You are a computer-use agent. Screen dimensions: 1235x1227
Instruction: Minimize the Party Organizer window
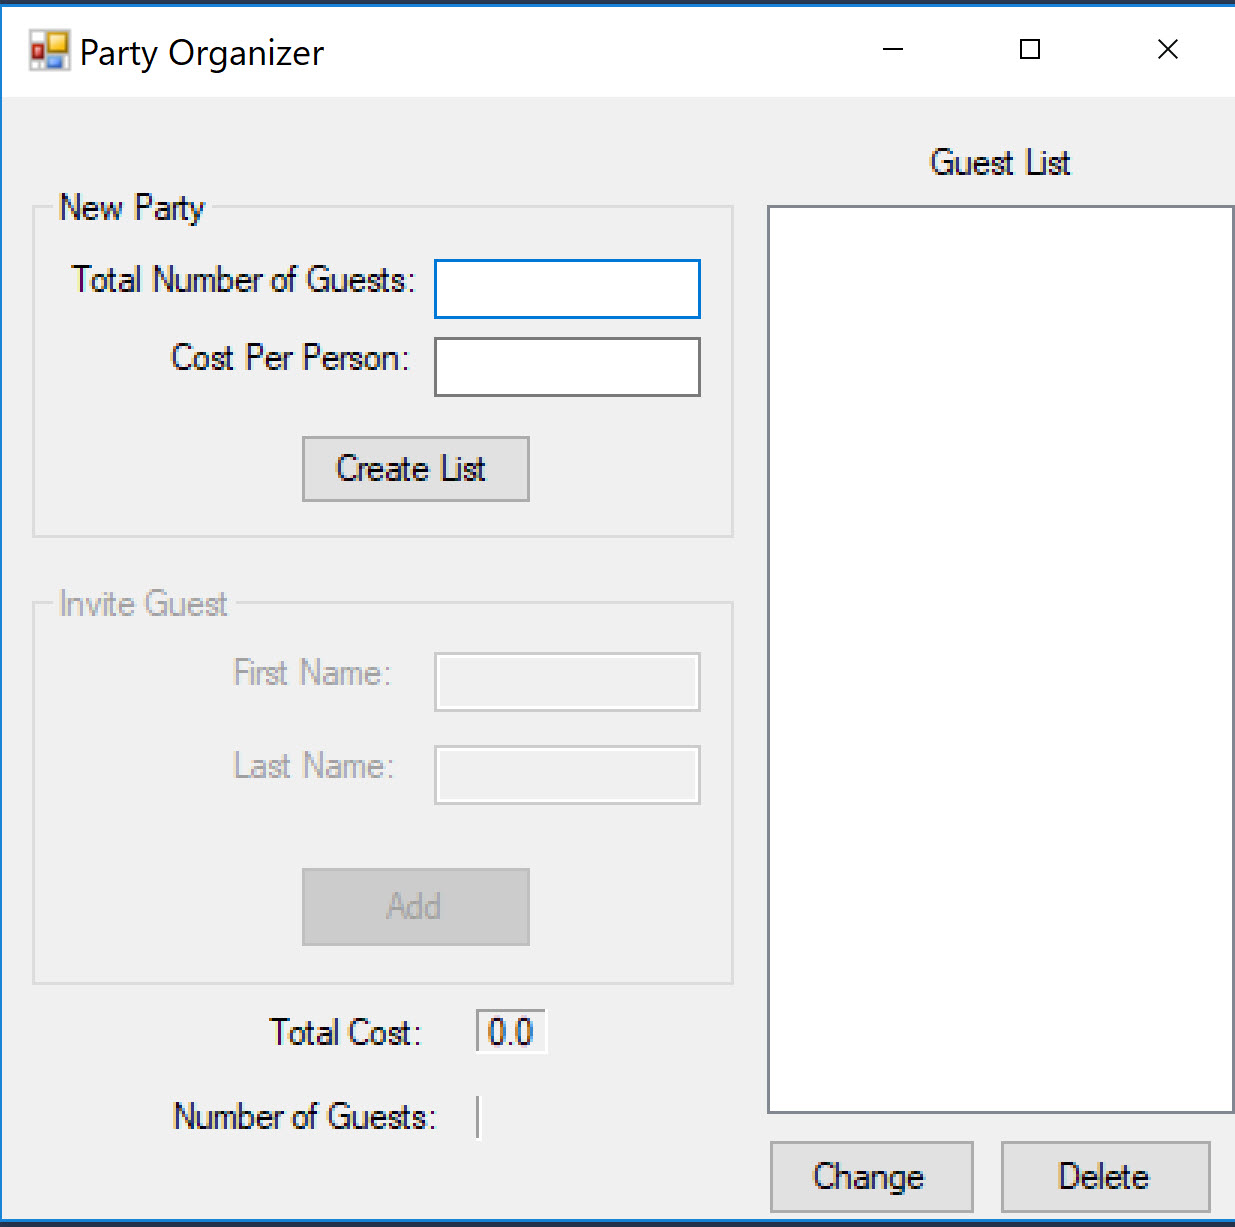click(893, 49)
